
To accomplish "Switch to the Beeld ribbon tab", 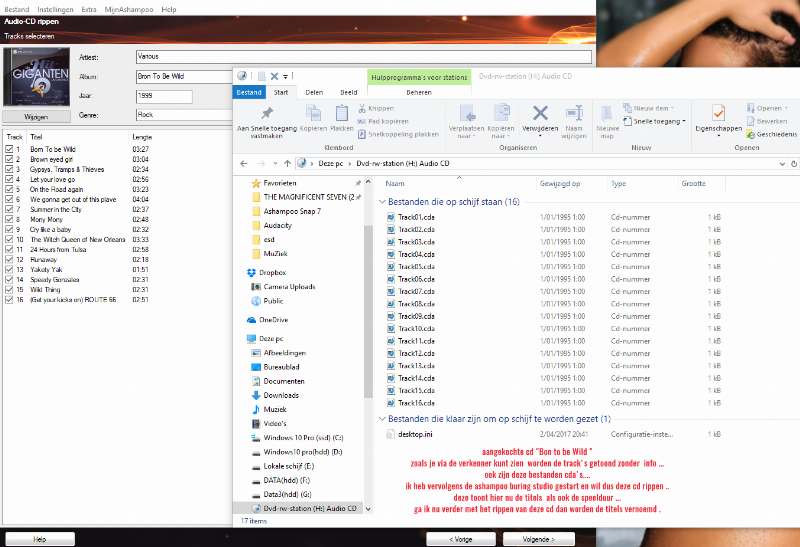I will pyautogui.click(x=348, y=92).
